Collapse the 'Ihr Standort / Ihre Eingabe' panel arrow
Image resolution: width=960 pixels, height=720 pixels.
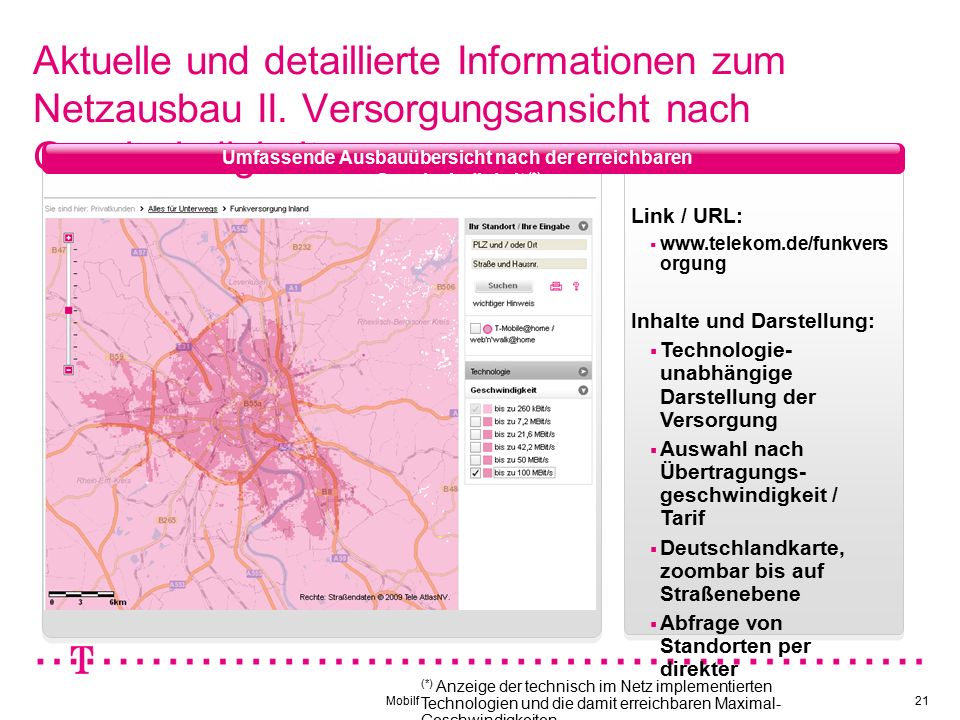pyautogui.click(x=583, y=226)
